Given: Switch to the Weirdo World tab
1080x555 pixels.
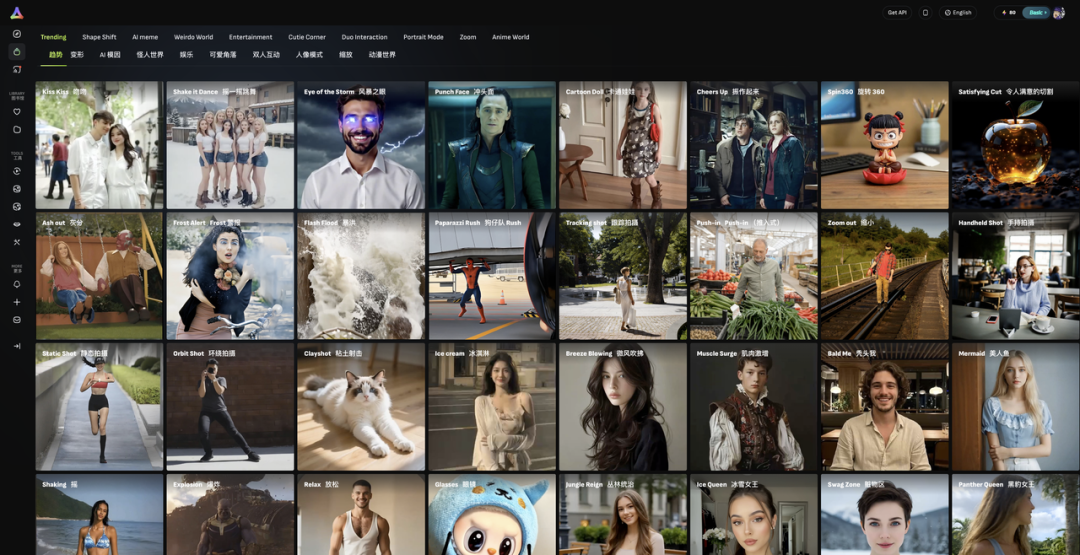Looking at the screenshot, I should tap(194, 37).
